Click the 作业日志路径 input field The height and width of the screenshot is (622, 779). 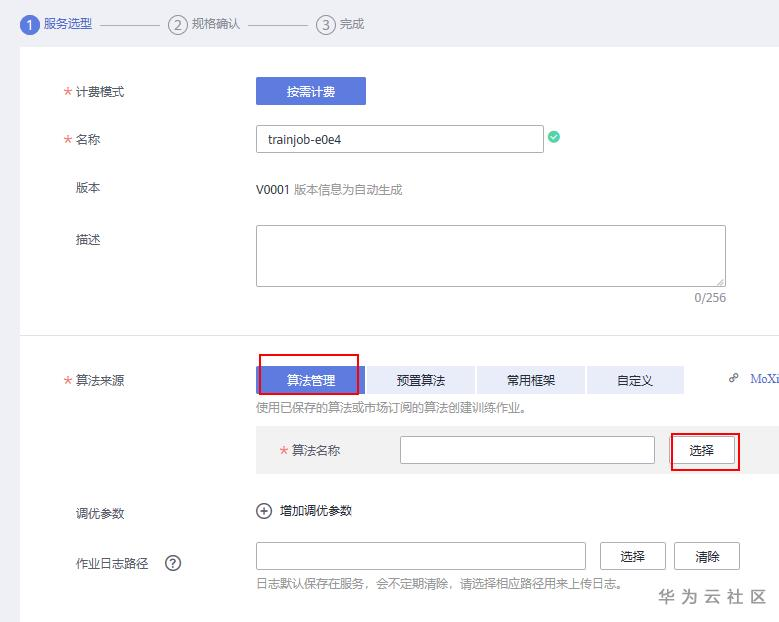421,556
